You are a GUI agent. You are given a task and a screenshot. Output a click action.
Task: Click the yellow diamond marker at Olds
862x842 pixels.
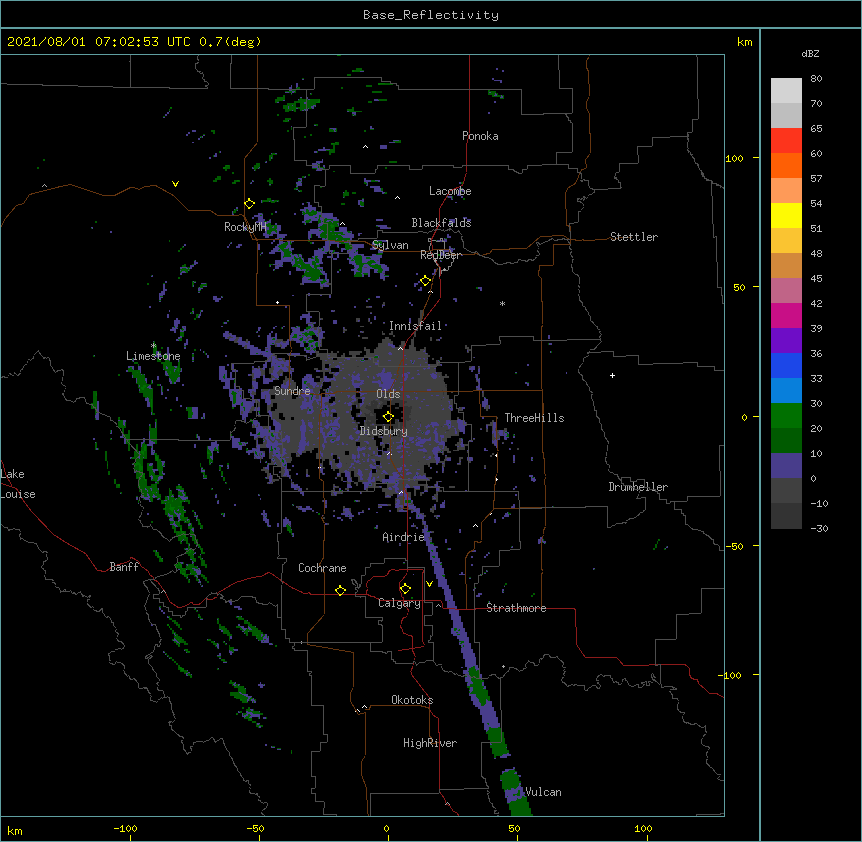pos(388,417)
